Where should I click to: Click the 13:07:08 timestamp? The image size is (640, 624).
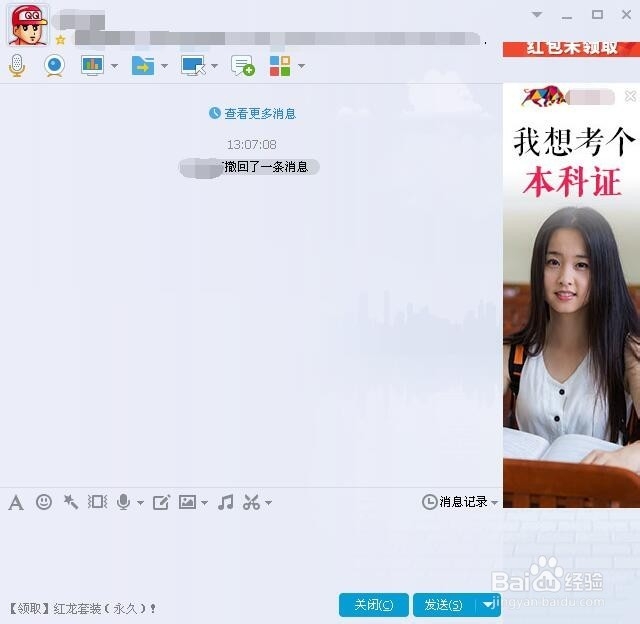pos(252,144)
